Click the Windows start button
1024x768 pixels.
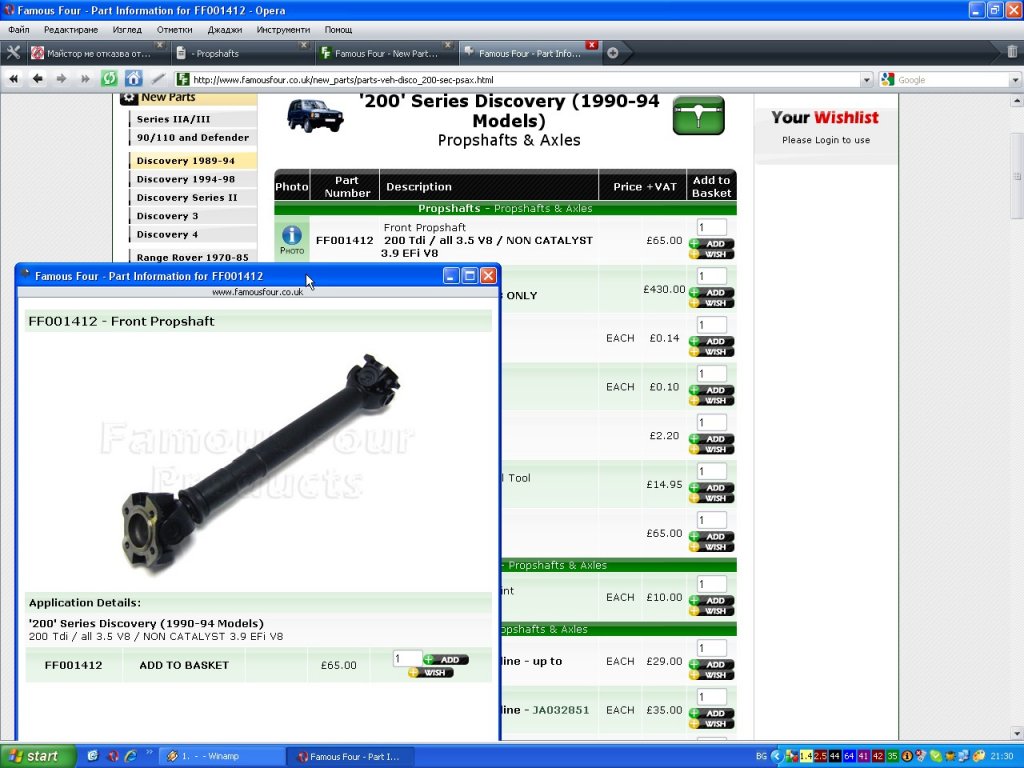[x=38, y=756]
